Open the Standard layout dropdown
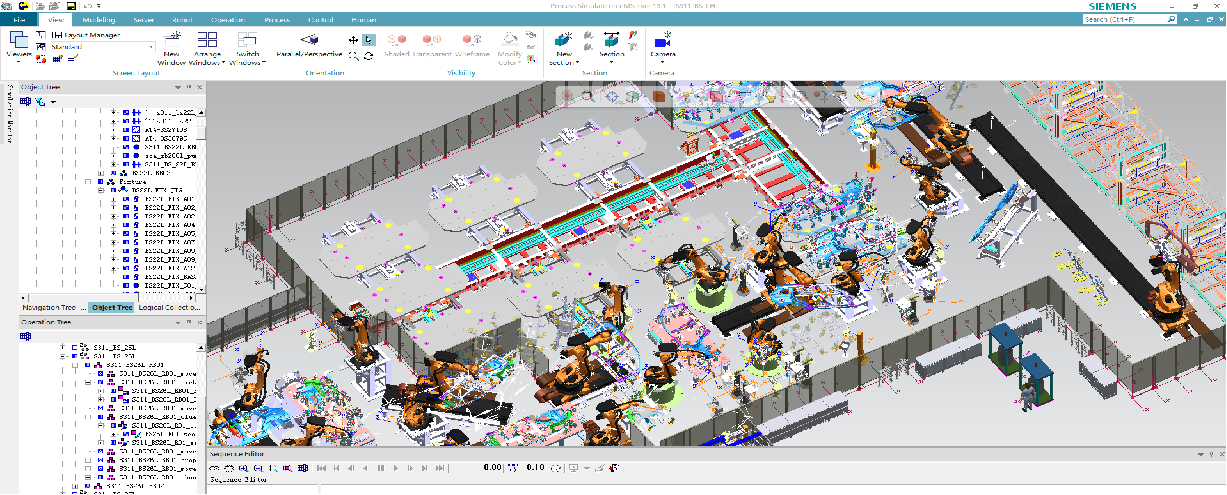This screenshot has height=495, width=1227. 152,47
